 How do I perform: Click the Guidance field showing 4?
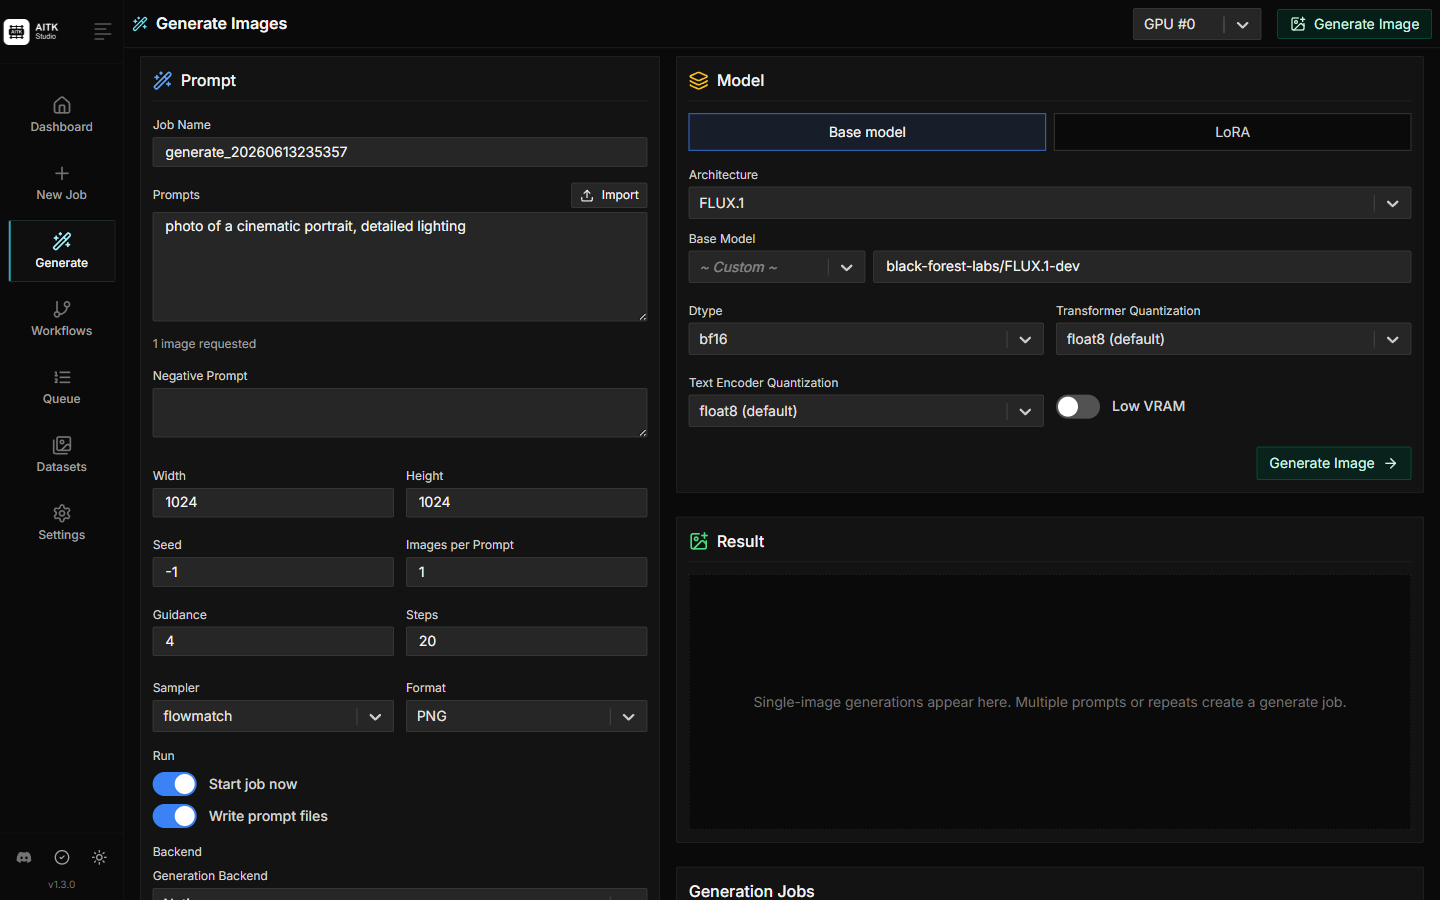point(273,641)
